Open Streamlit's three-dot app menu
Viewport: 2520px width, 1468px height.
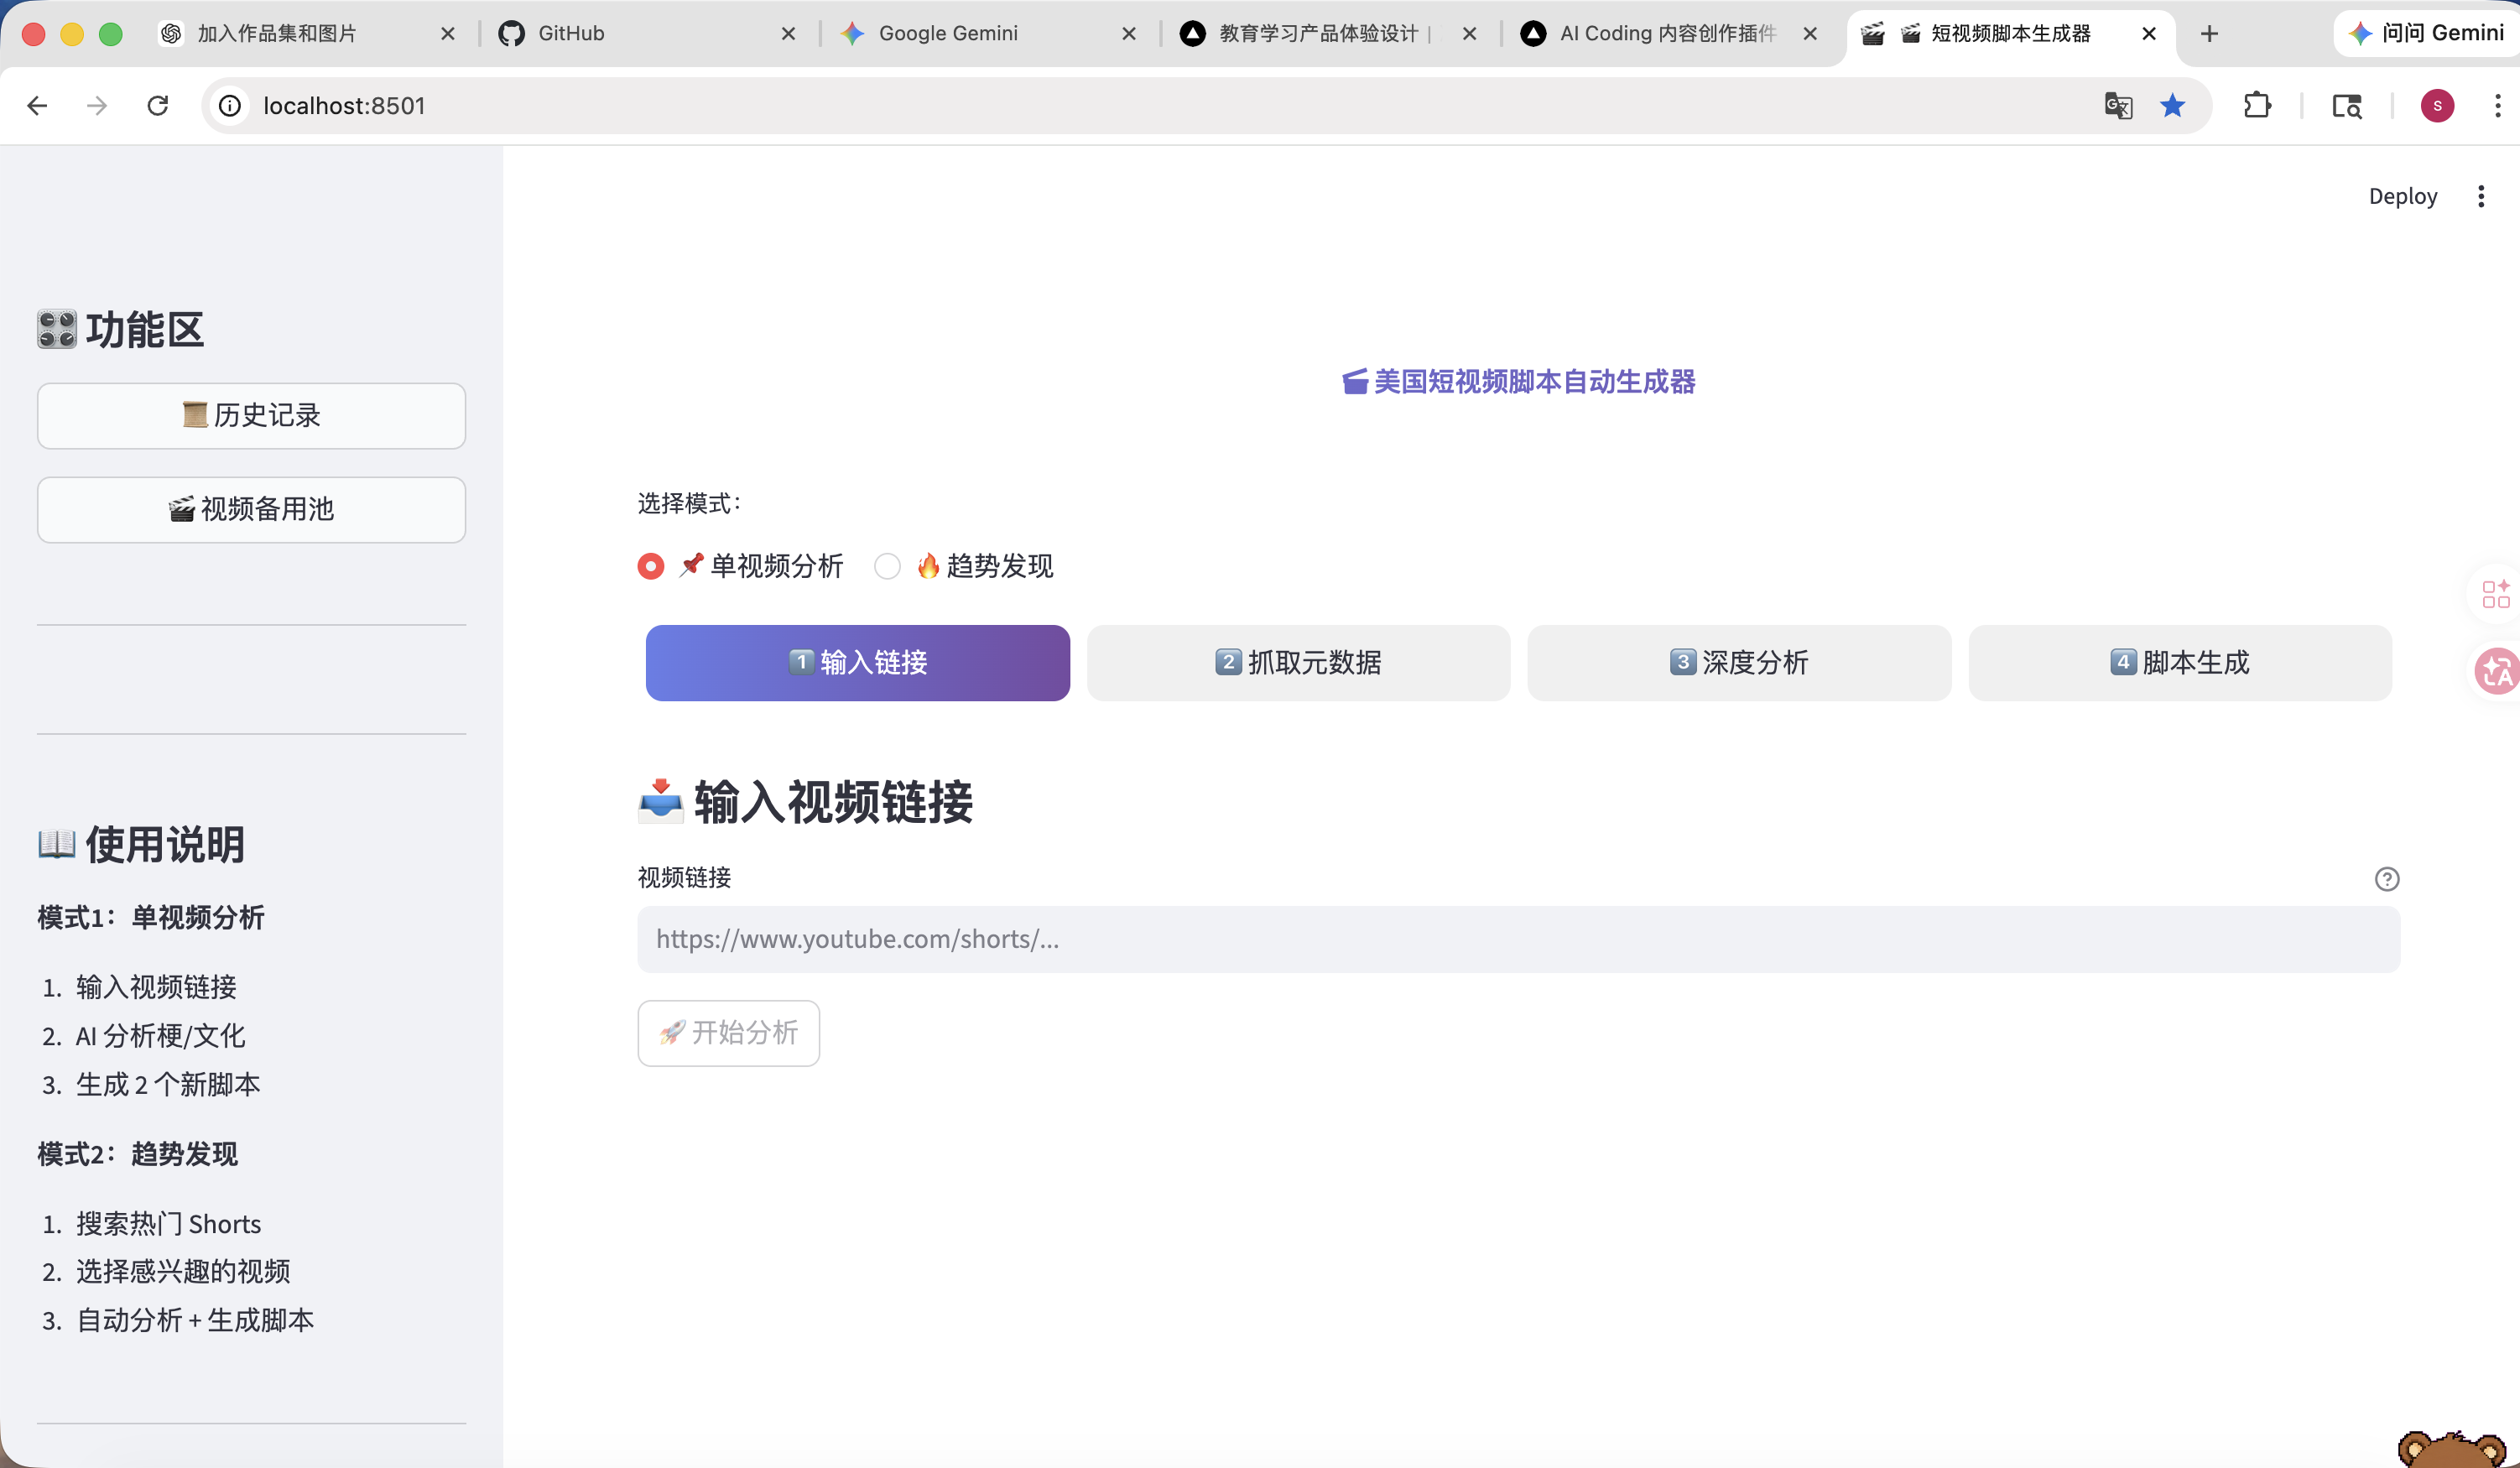2481,196
